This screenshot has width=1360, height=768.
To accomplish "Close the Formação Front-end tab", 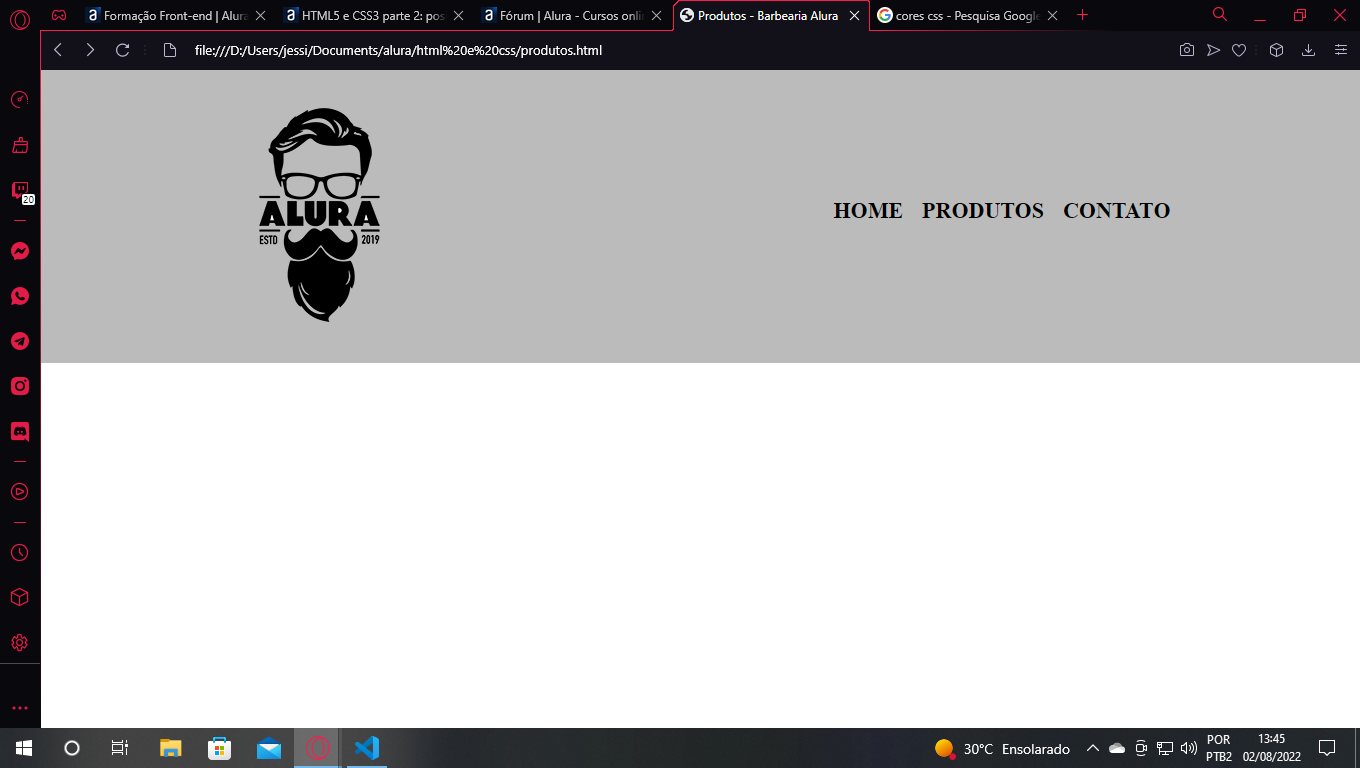I will [x=260, y=16].
